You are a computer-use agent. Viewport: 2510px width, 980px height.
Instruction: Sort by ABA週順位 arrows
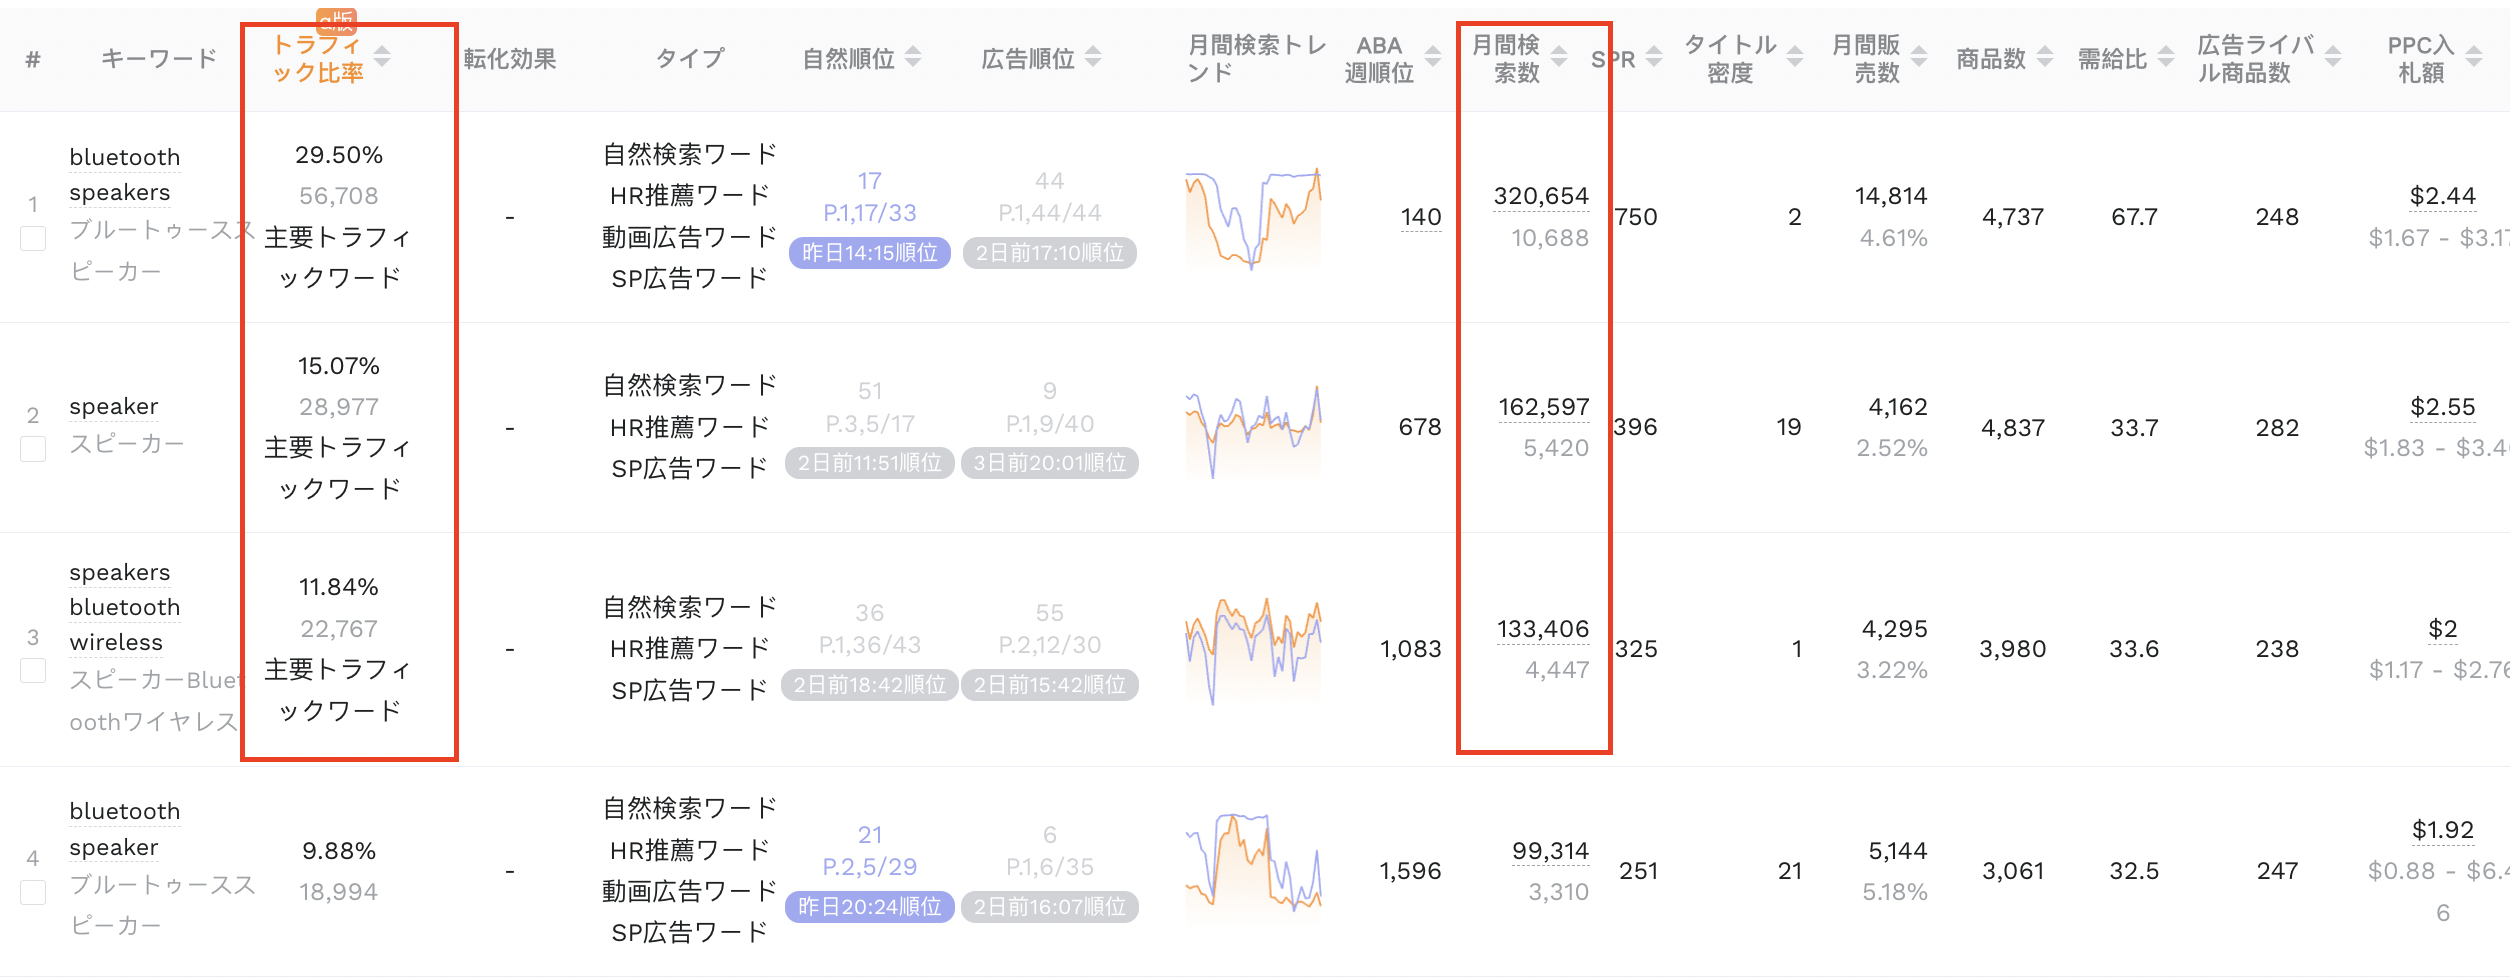click(x=1433, y=58)
